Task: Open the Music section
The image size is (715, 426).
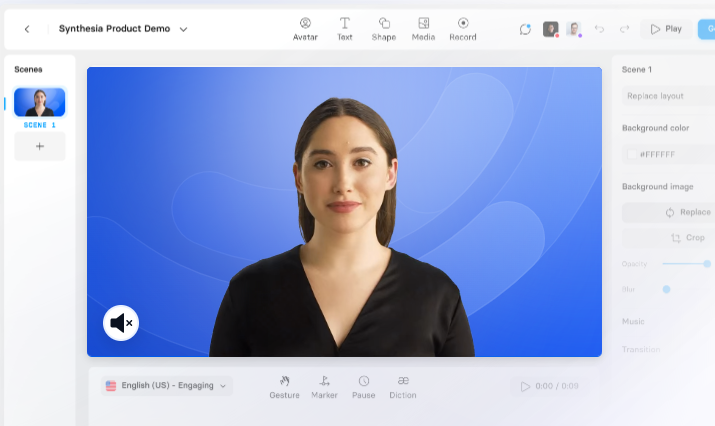Action: coord(633,322)
